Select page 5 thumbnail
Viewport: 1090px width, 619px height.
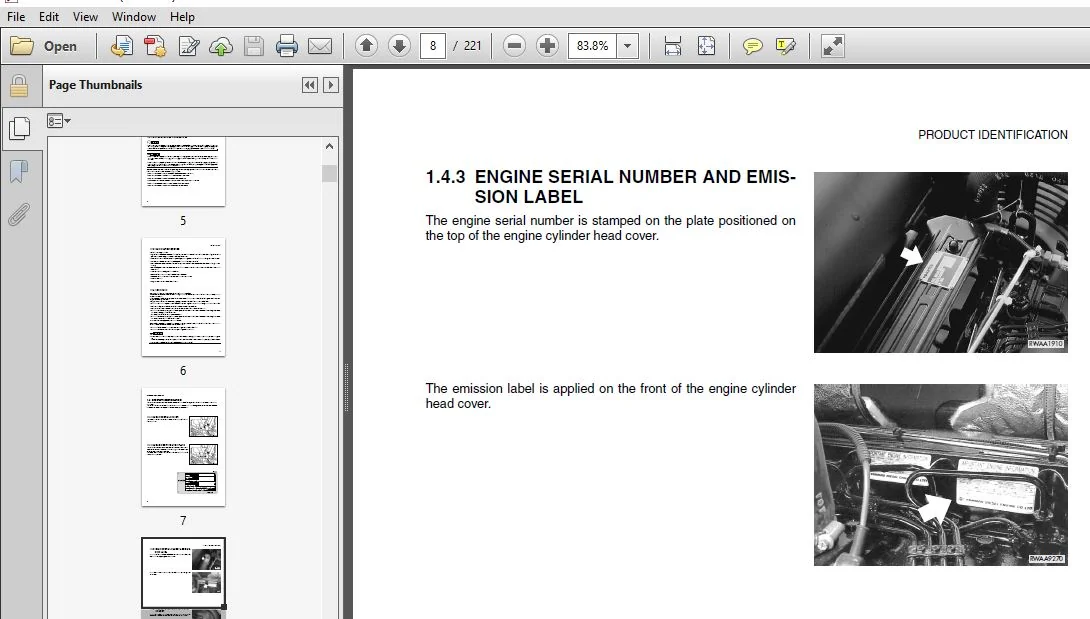coord(184,171)
